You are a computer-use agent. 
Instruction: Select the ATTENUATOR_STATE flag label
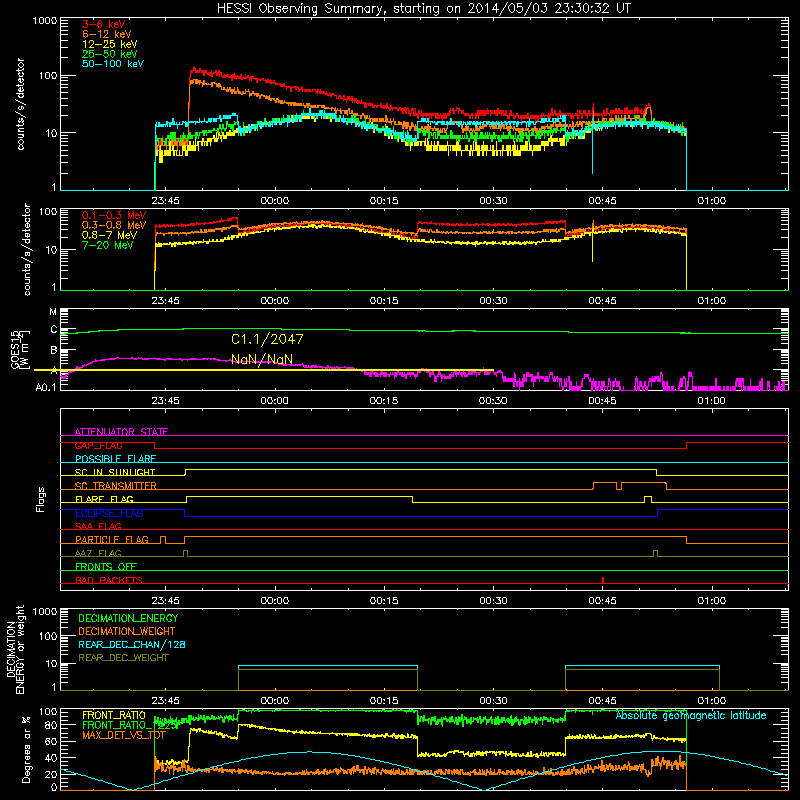pyautogui.click(x=121, y=432)
